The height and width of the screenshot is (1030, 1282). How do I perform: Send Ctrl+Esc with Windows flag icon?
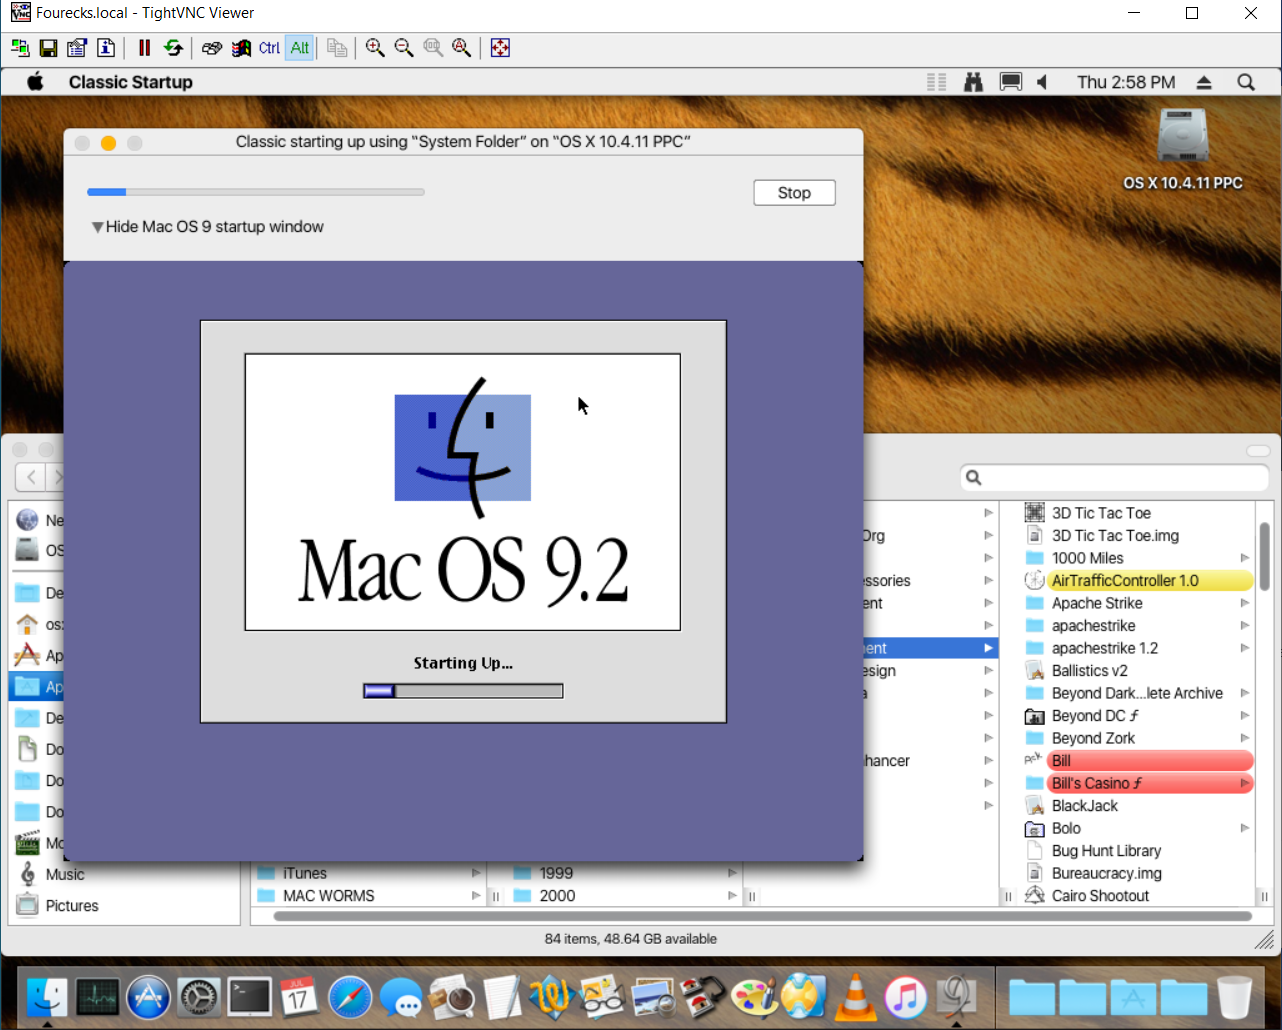click(241, 48)
